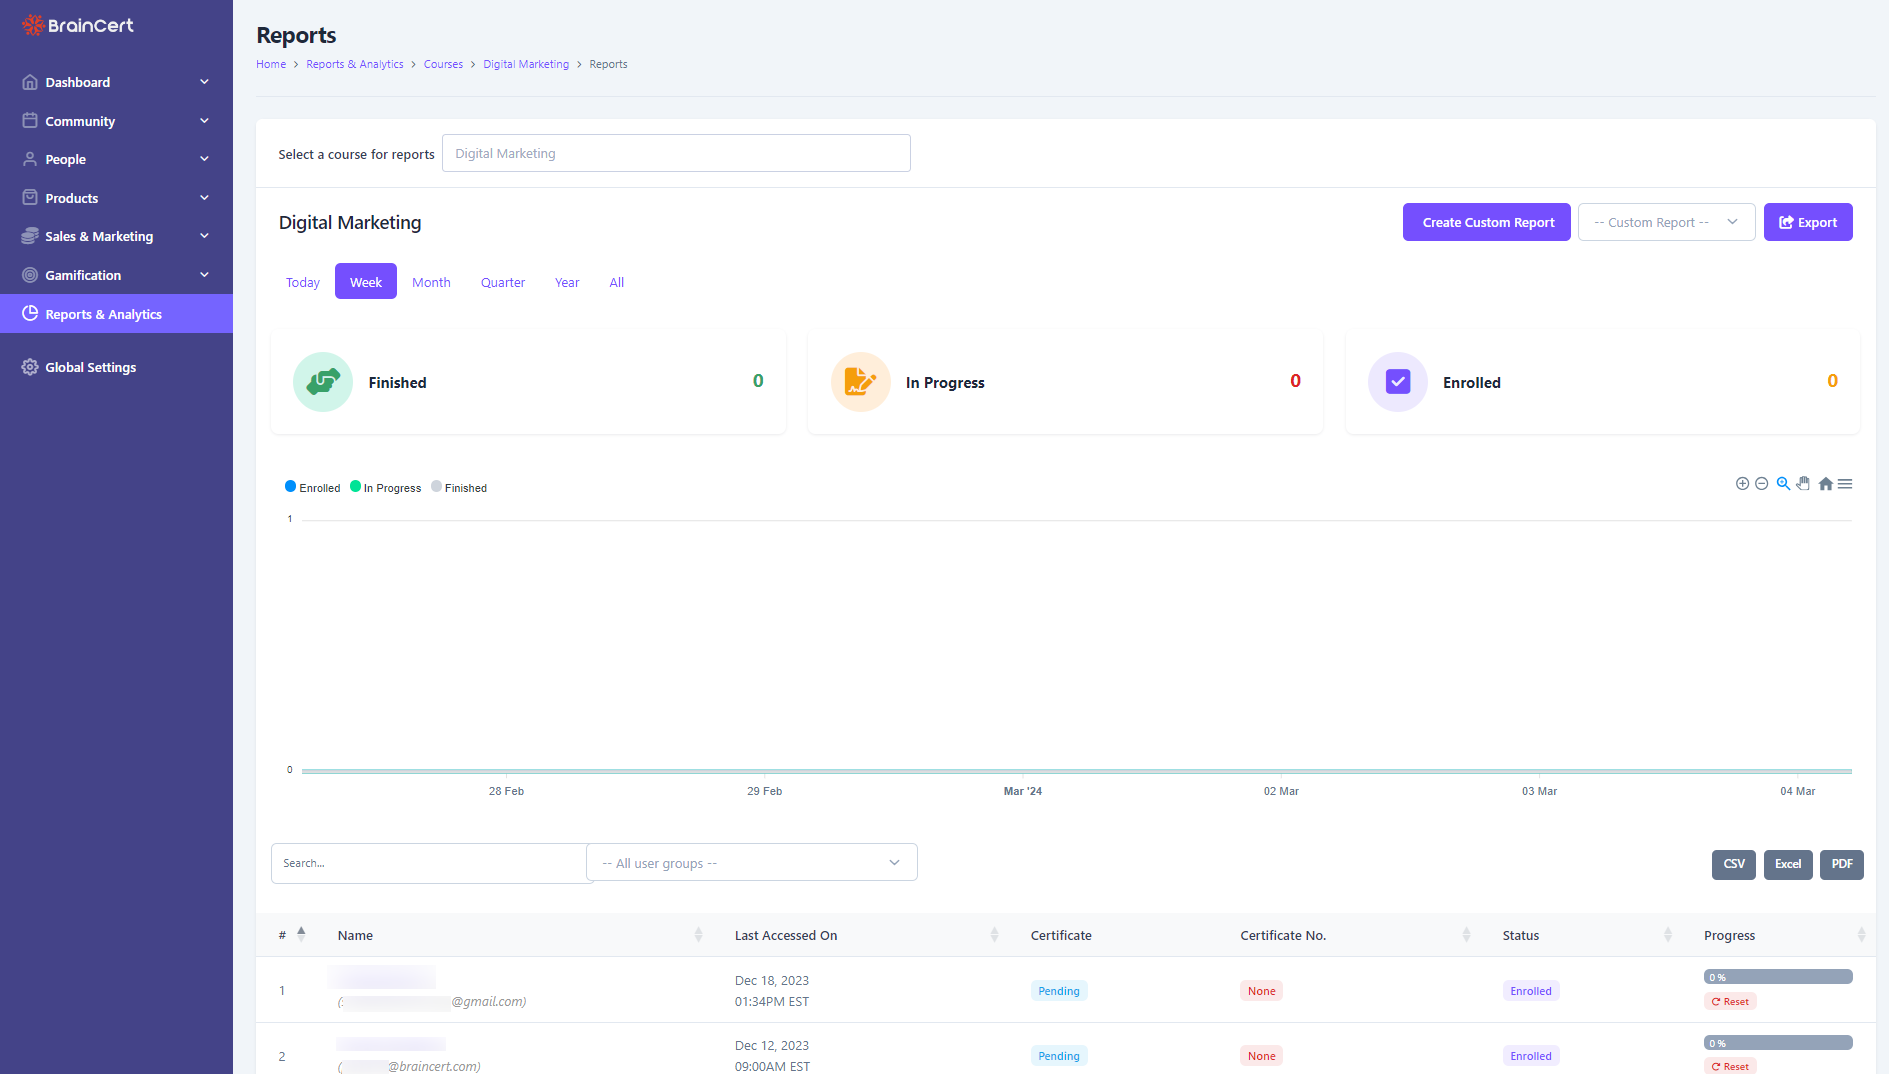Screen dimensions: 1889x1074
Task: Click the Reports & Analytics pie icon
Action: (30, 314)
